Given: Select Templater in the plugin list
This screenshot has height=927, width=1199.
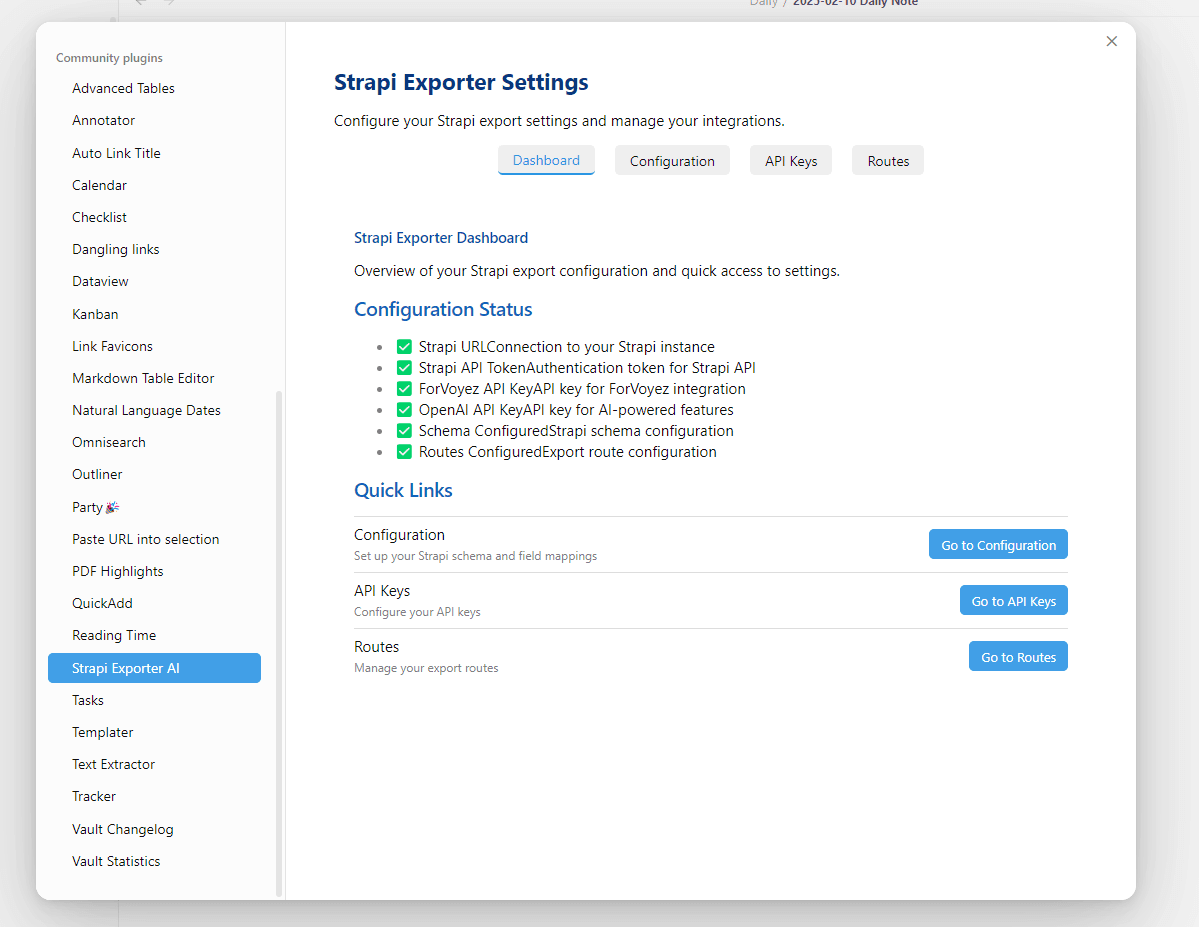Looking at the screenshot, I should tap(102, 732).
